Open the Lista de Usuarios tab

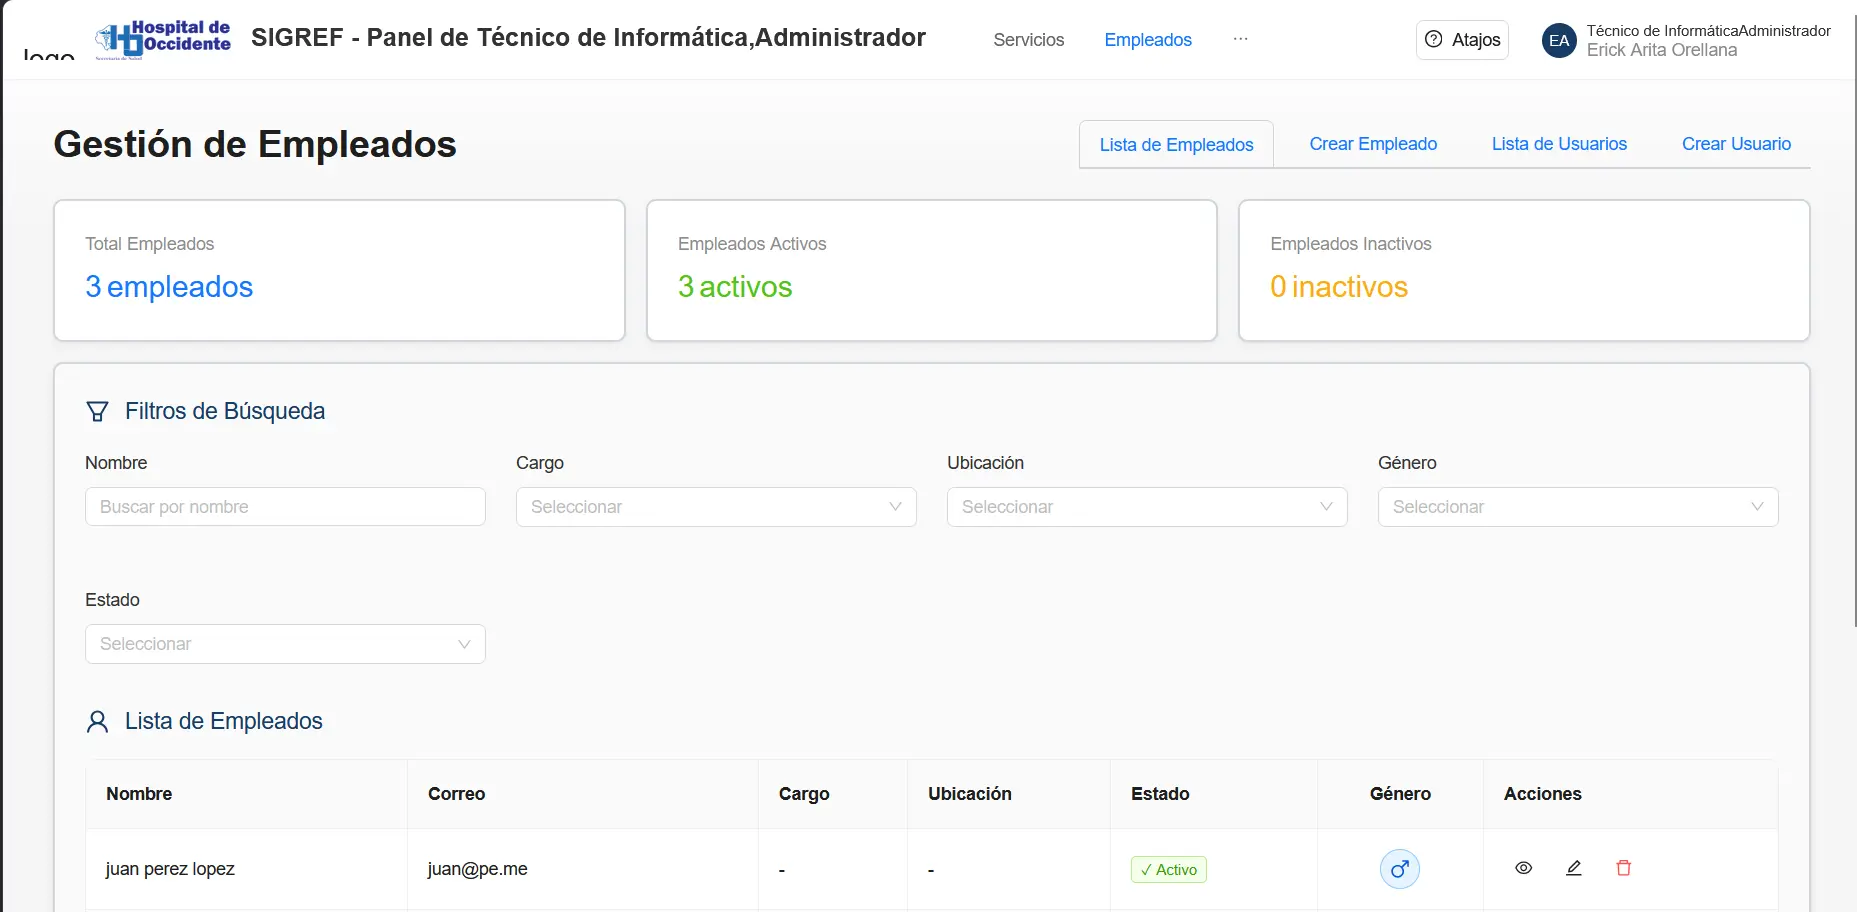pyautogui.click(x=1558, y=144)
